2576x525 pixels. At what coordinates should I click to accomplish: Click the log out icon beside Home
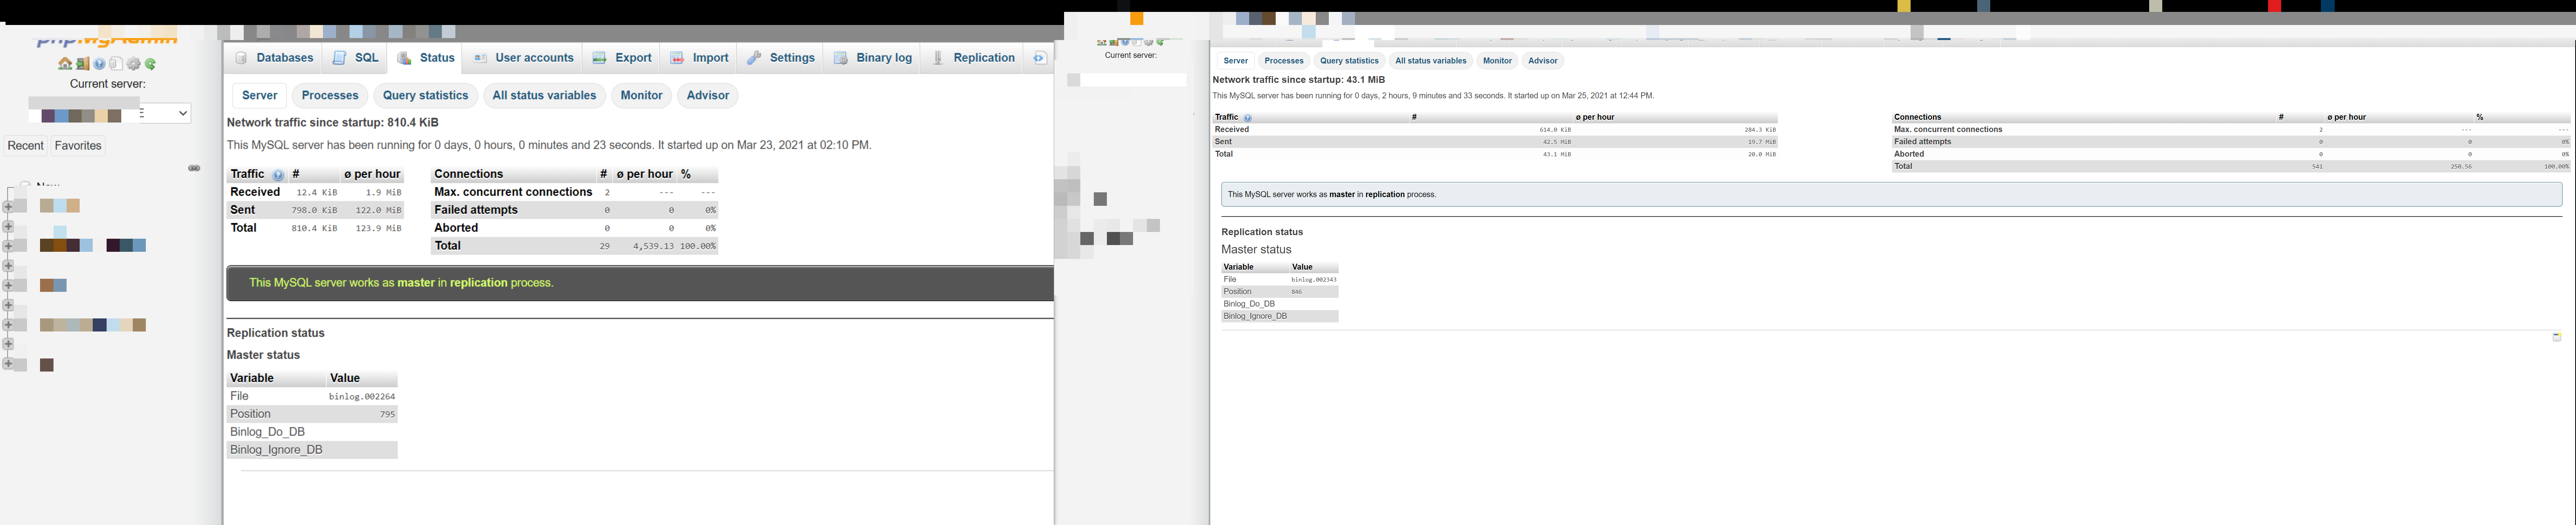click(x=83, y=64)
